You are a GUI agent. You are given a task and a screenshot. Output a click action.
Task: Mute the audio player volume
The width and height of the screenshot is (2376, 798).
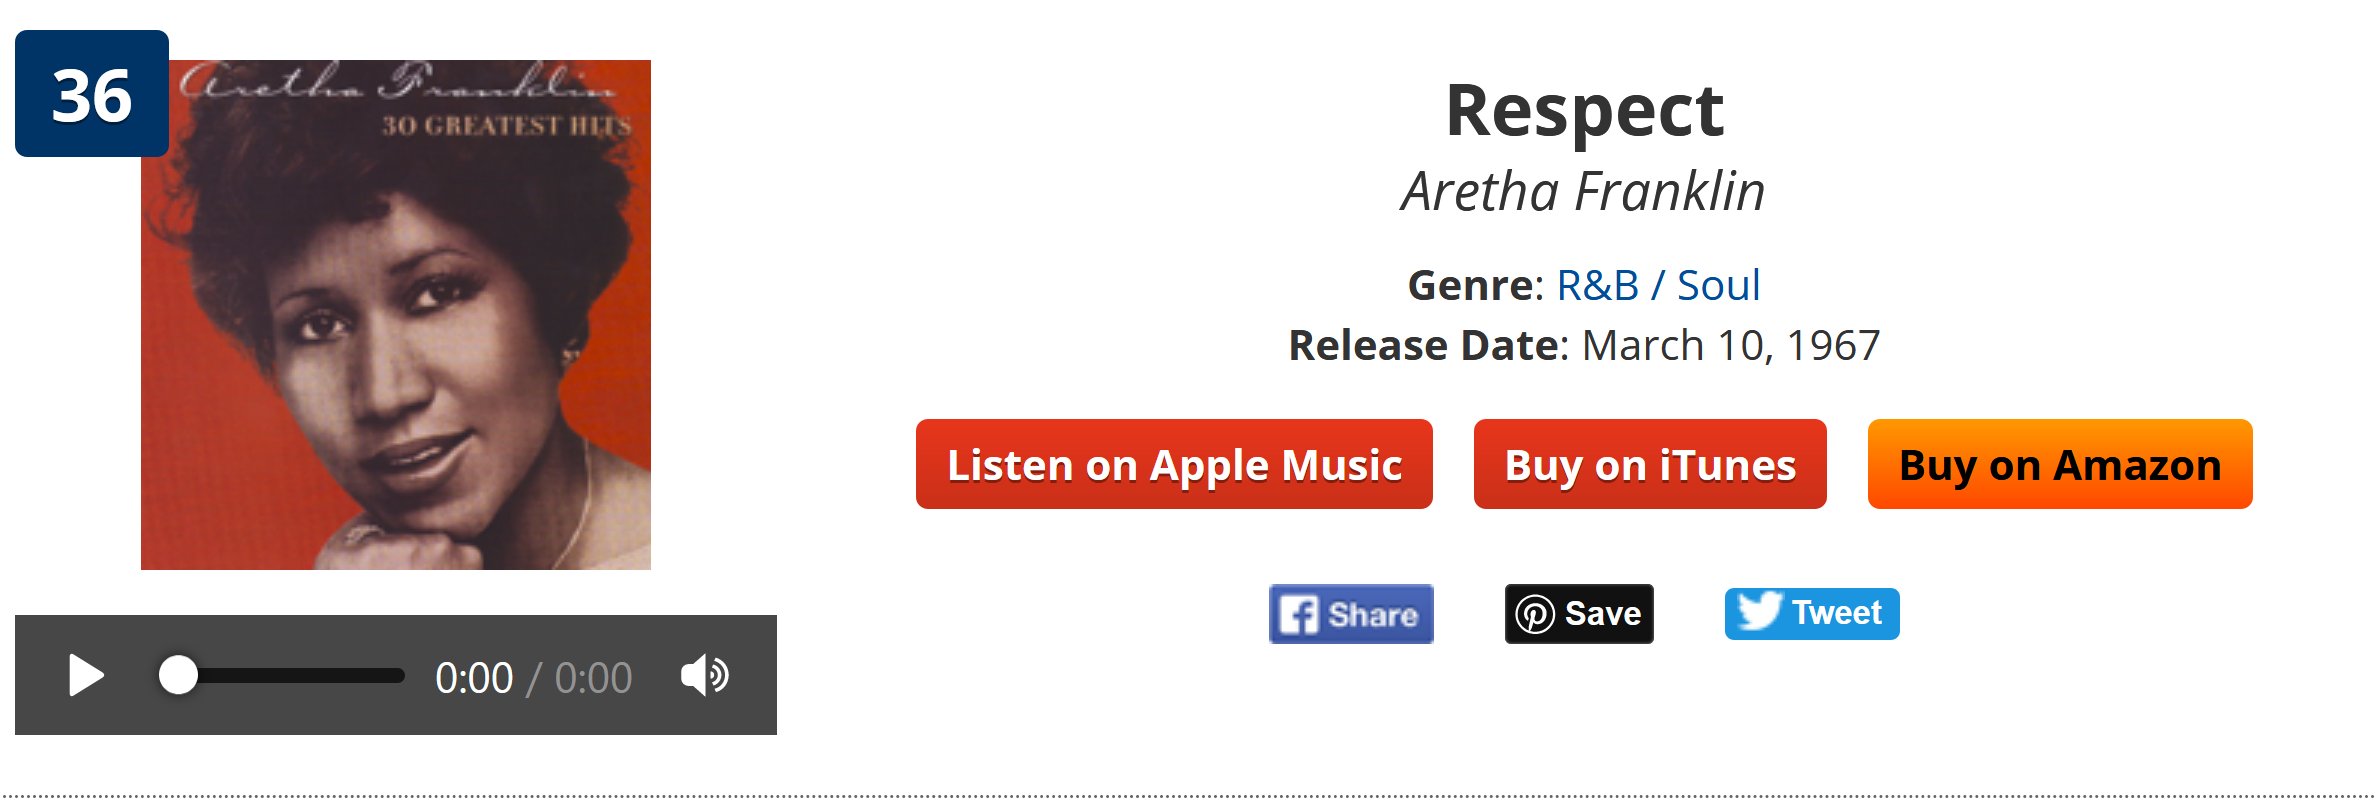click(x=705, y=676)
